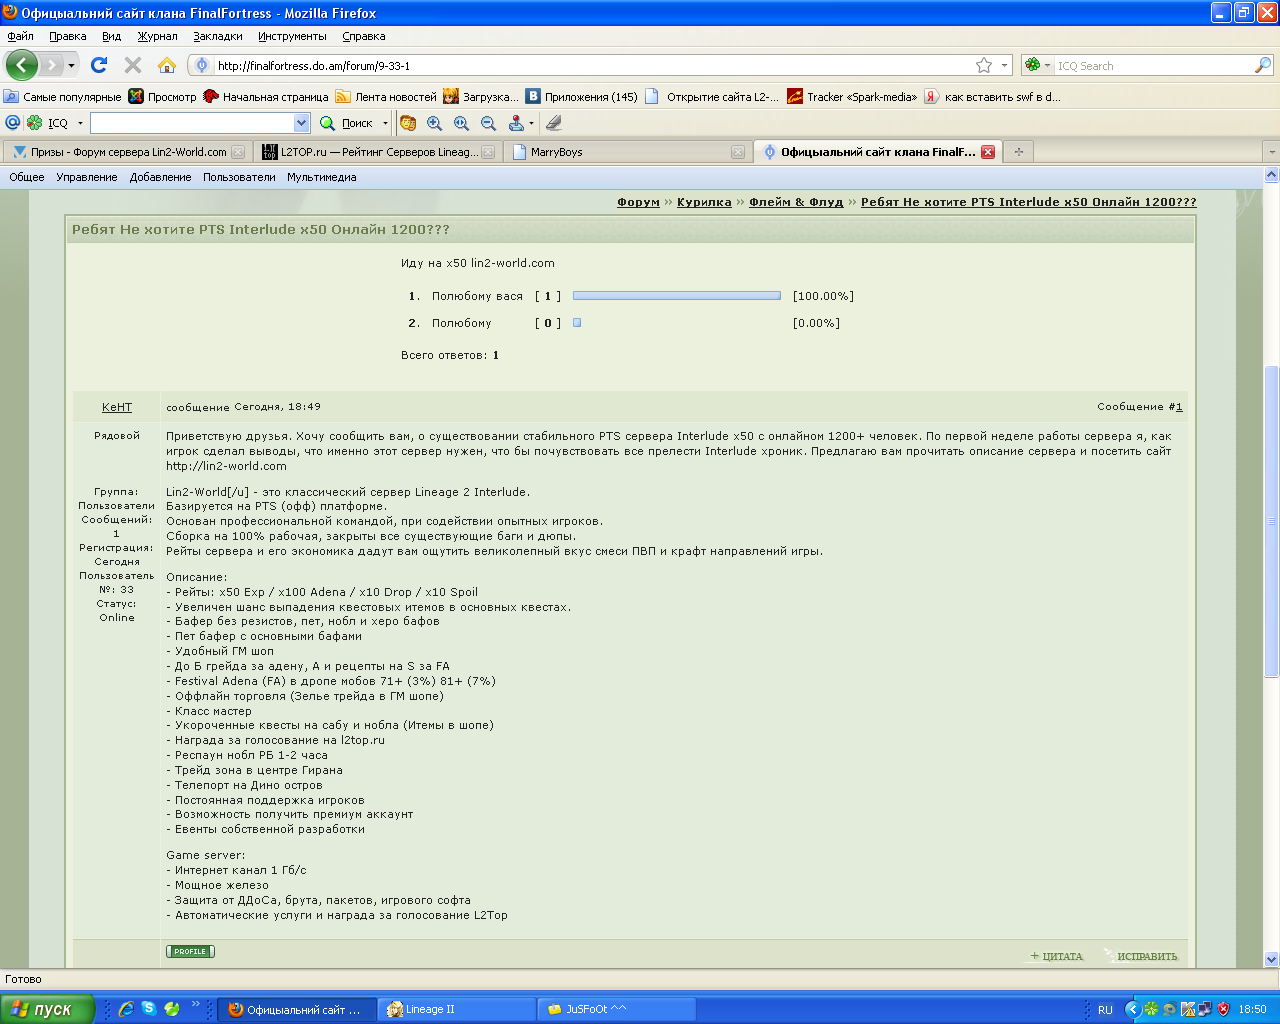
Task: Open the Курилка breadcrumb link
Action: point(704,202)
